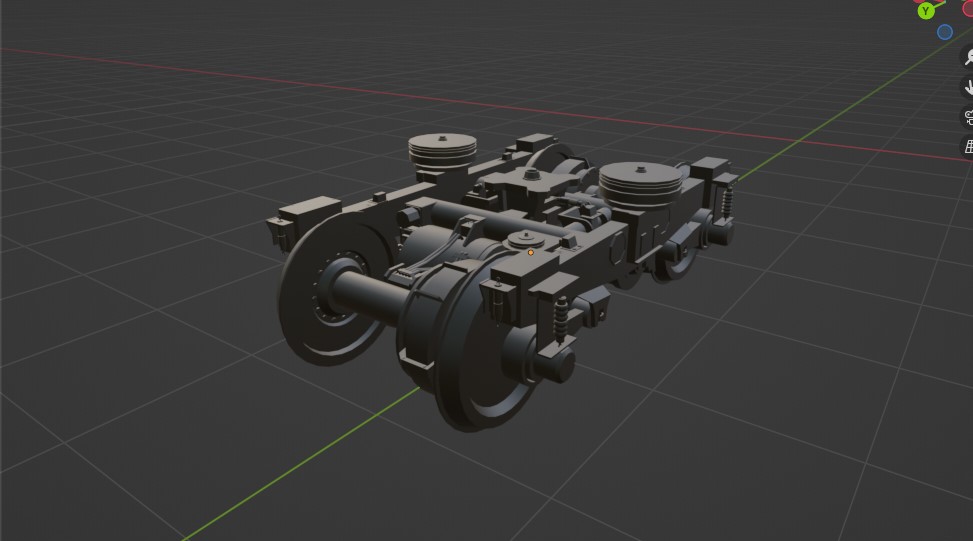Click the orange object origin point
The image size is (973, 541).
pyautogui.click(x=530, y=253)
